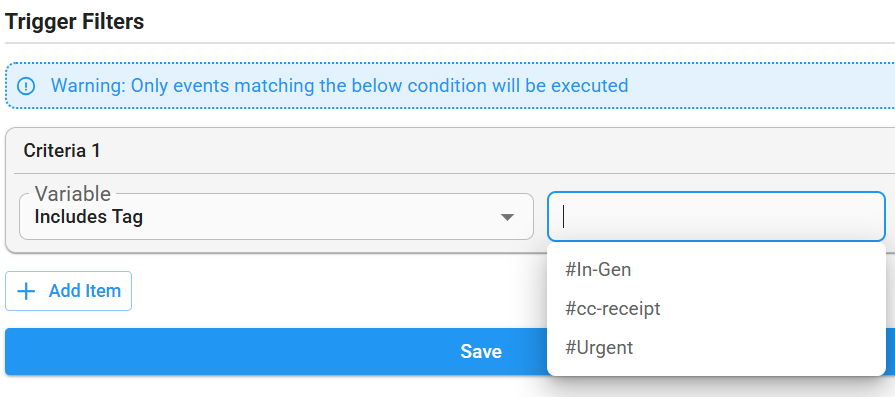Click the Save label on the blue bar
This screenshot has height=397, width=895.
pos(481,351)
